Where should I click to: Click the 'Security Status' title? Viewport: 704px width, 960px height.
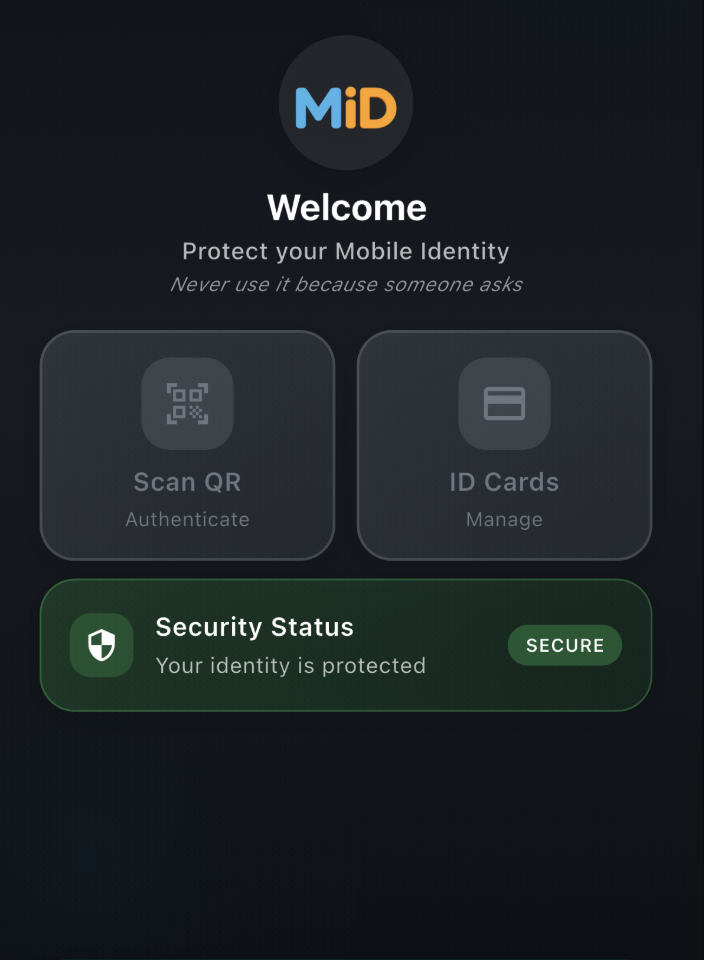254,628
